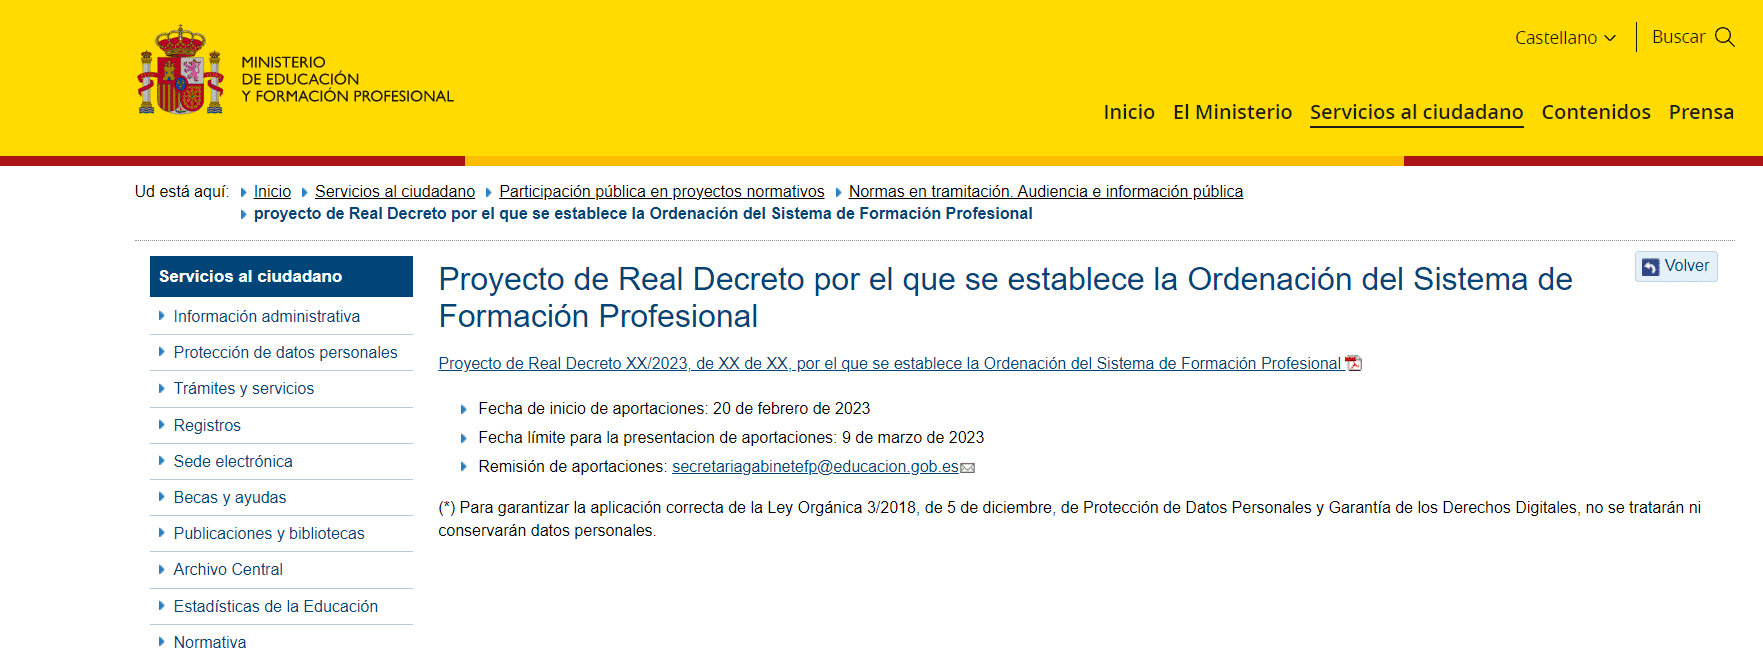Screen dimensions: 1763x648
Task: Open Normas en tramitación breadcrumb link
Action: coord(1045,192)
